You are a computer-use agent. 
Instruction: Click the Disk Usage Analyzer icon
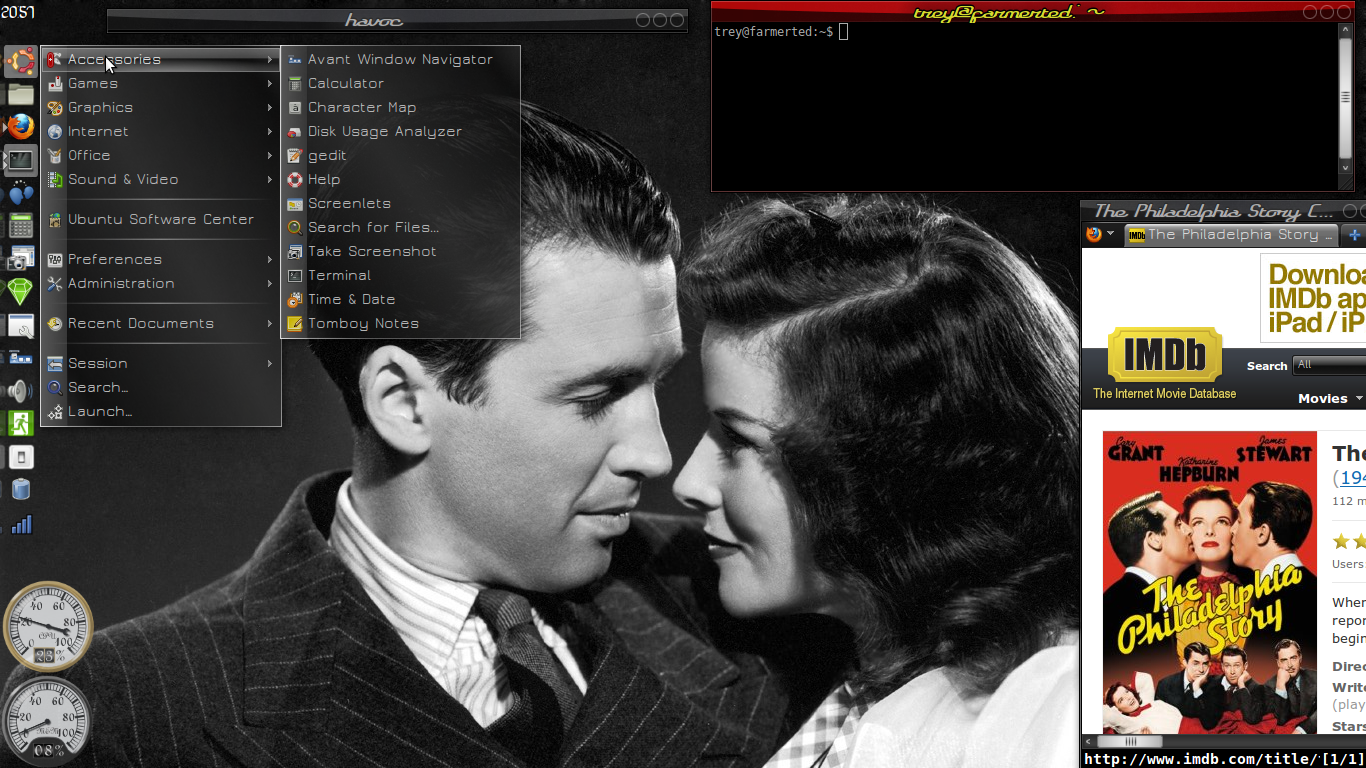point(294,132)
